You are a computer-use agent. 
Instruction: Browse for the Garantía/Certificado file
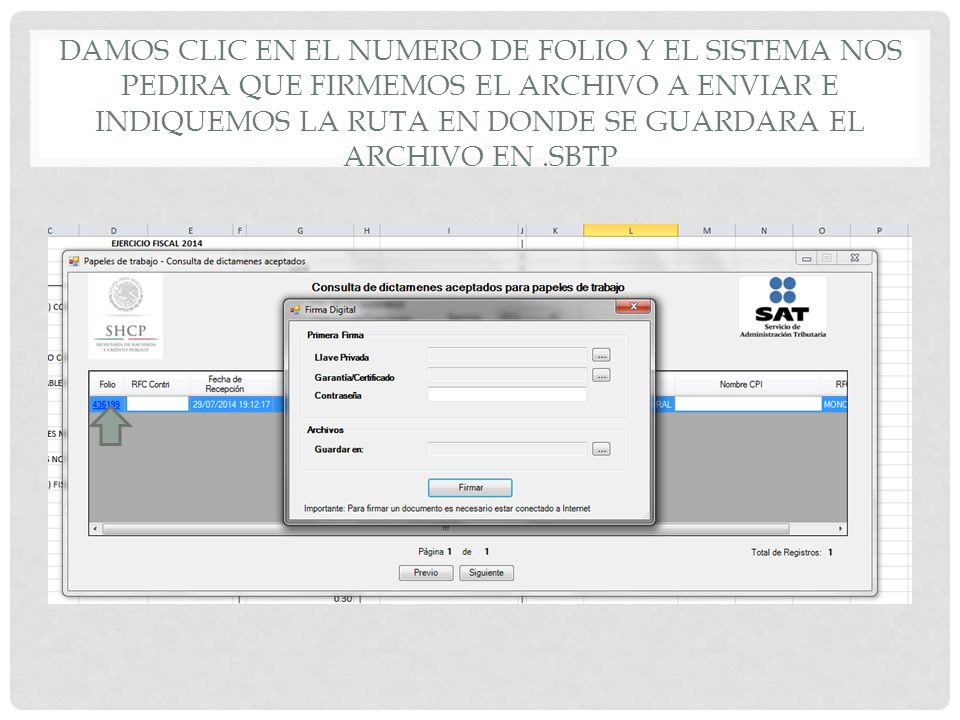[601, 376]
